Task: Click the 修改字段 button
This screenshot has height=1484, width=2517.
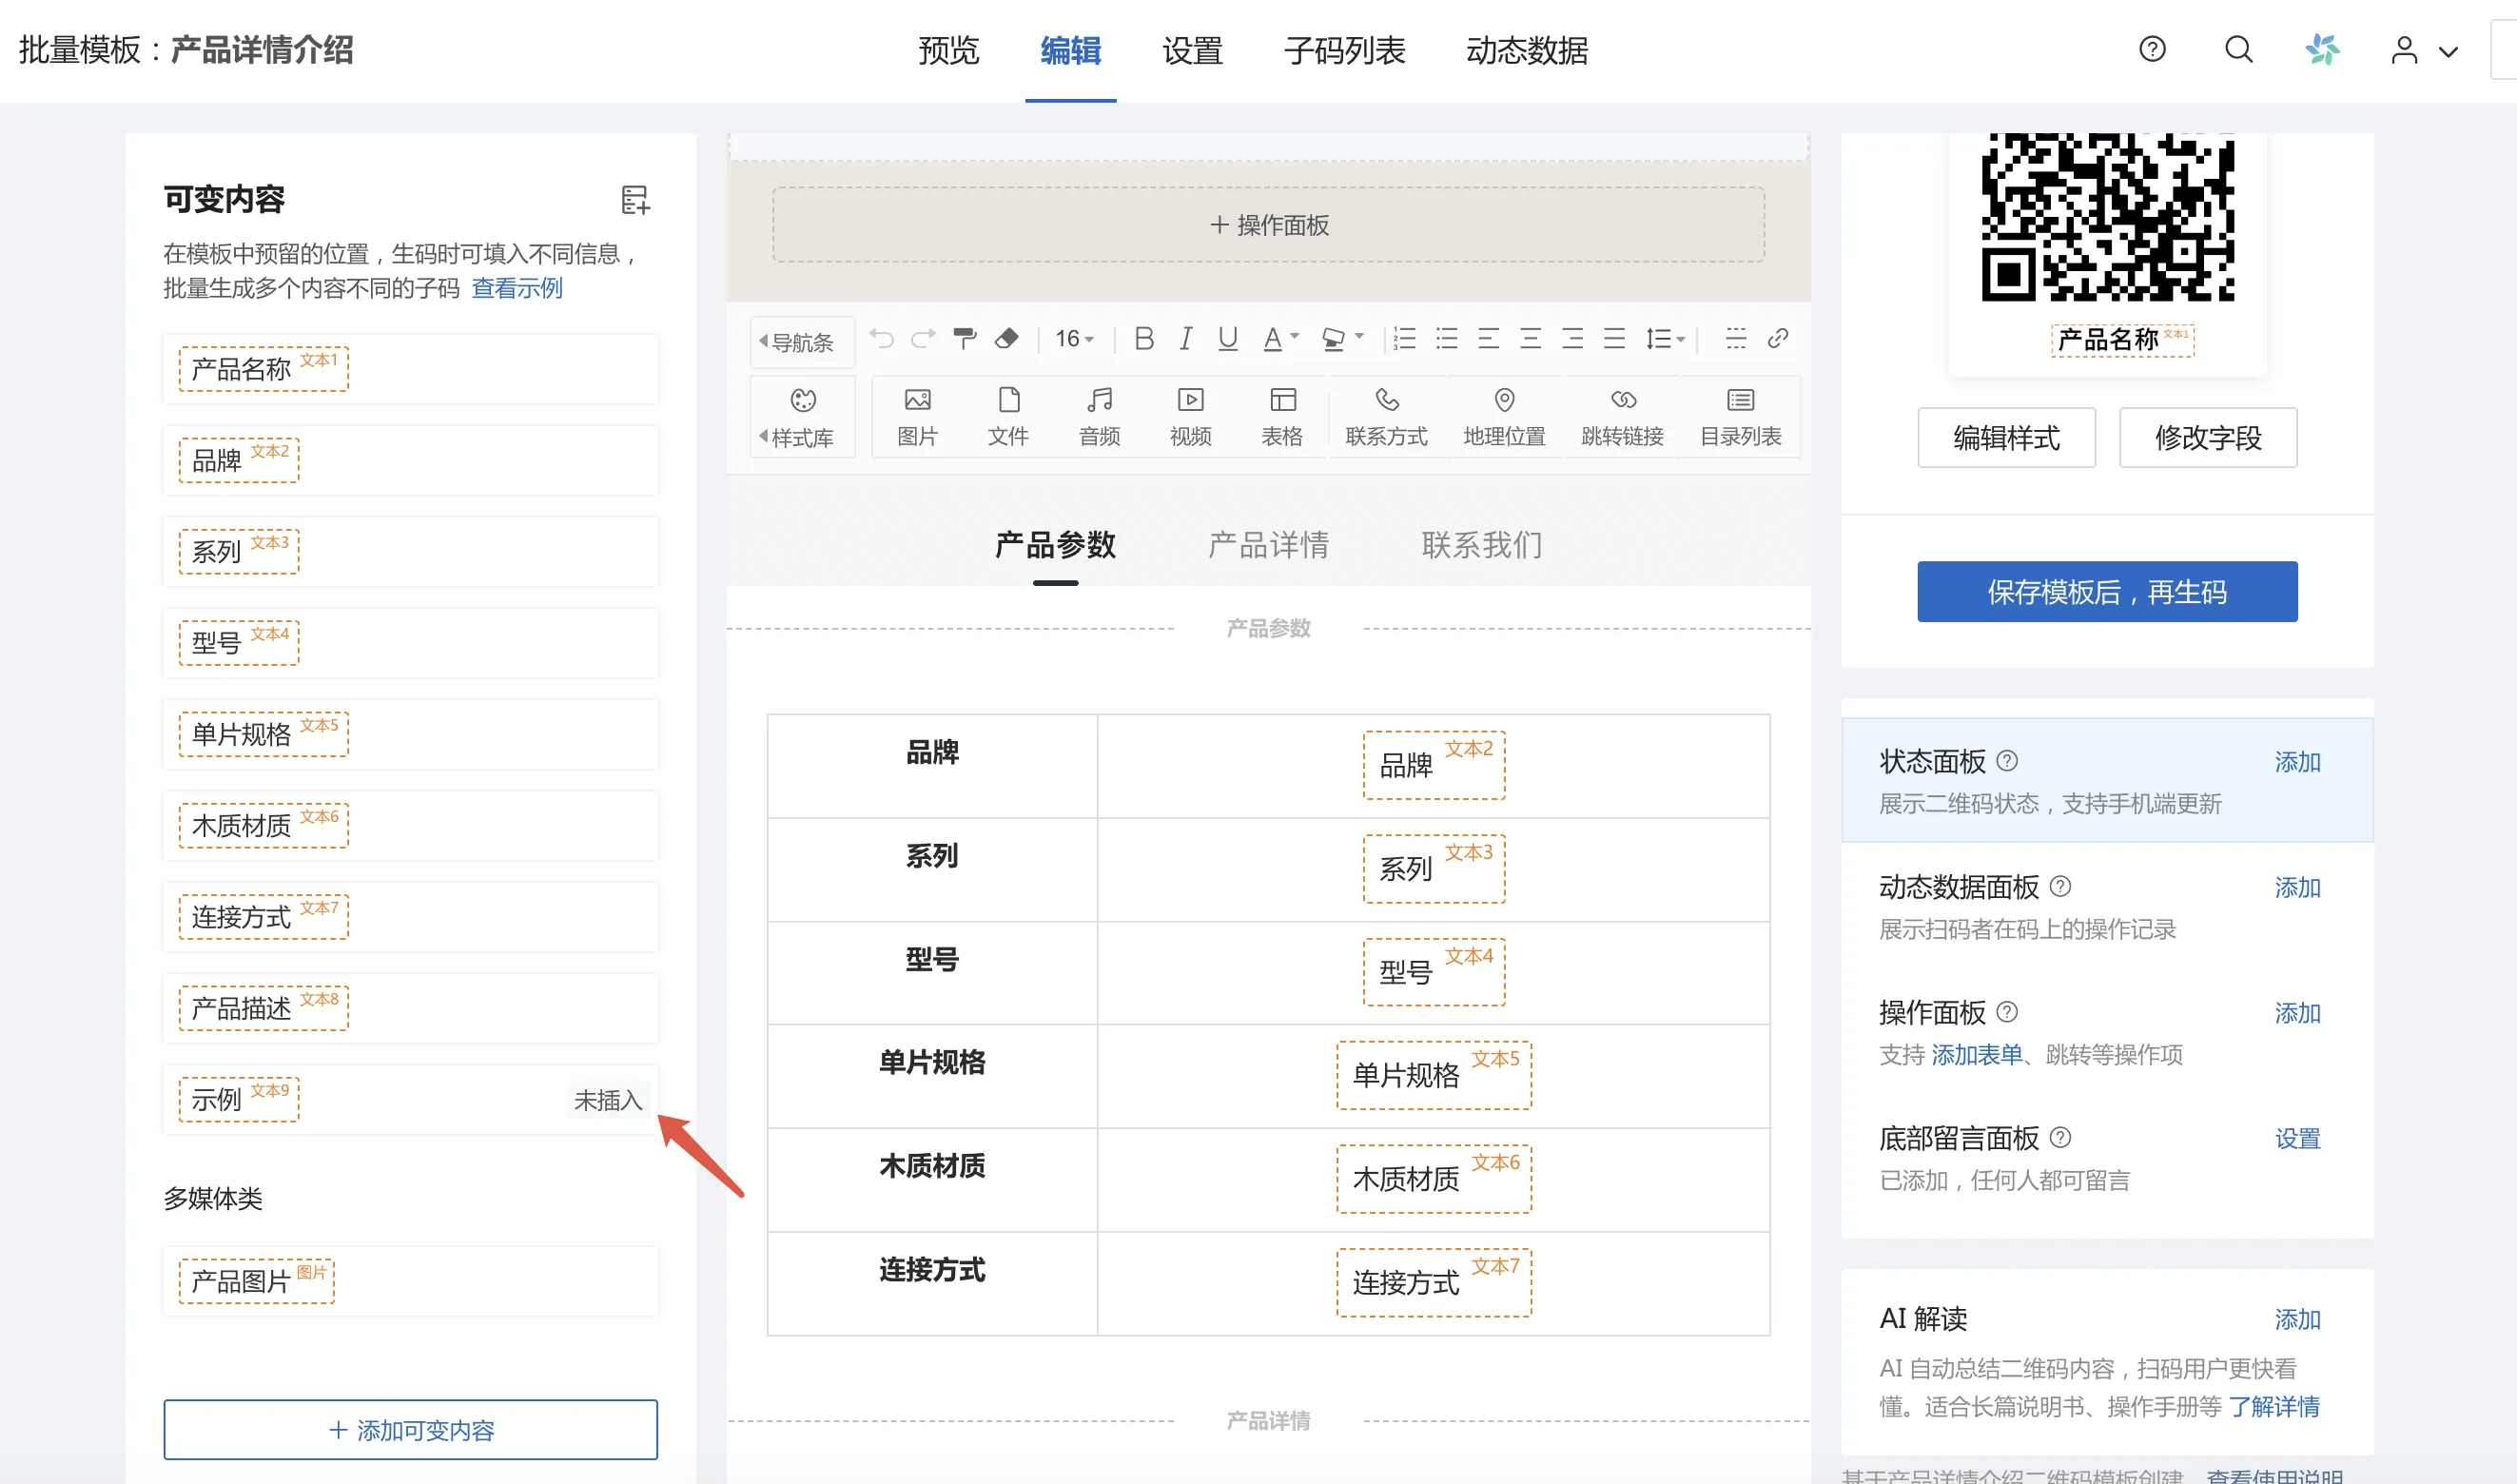Action: coord(2208,437)
